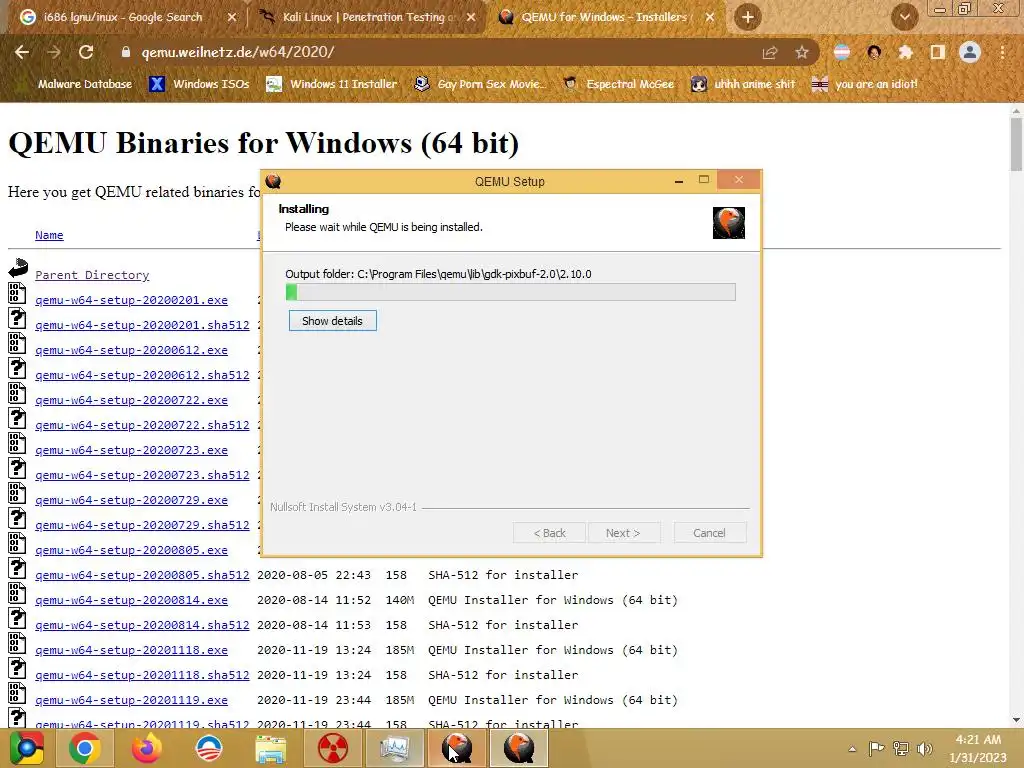Download qemu-w64-setup-20200729.exe
This screenshot has width=1024, height=768.
point(131,500)
